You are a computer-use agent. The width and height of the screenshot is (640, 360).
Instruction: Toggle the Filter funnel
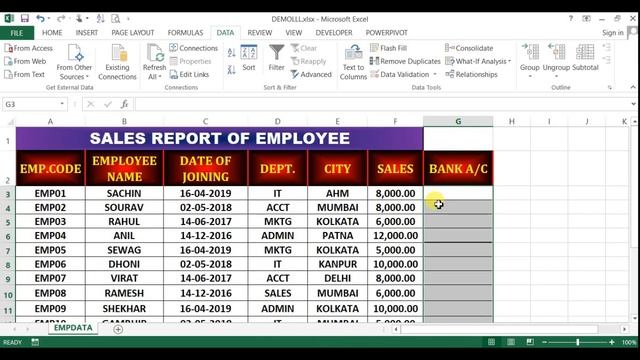[276, 58]
